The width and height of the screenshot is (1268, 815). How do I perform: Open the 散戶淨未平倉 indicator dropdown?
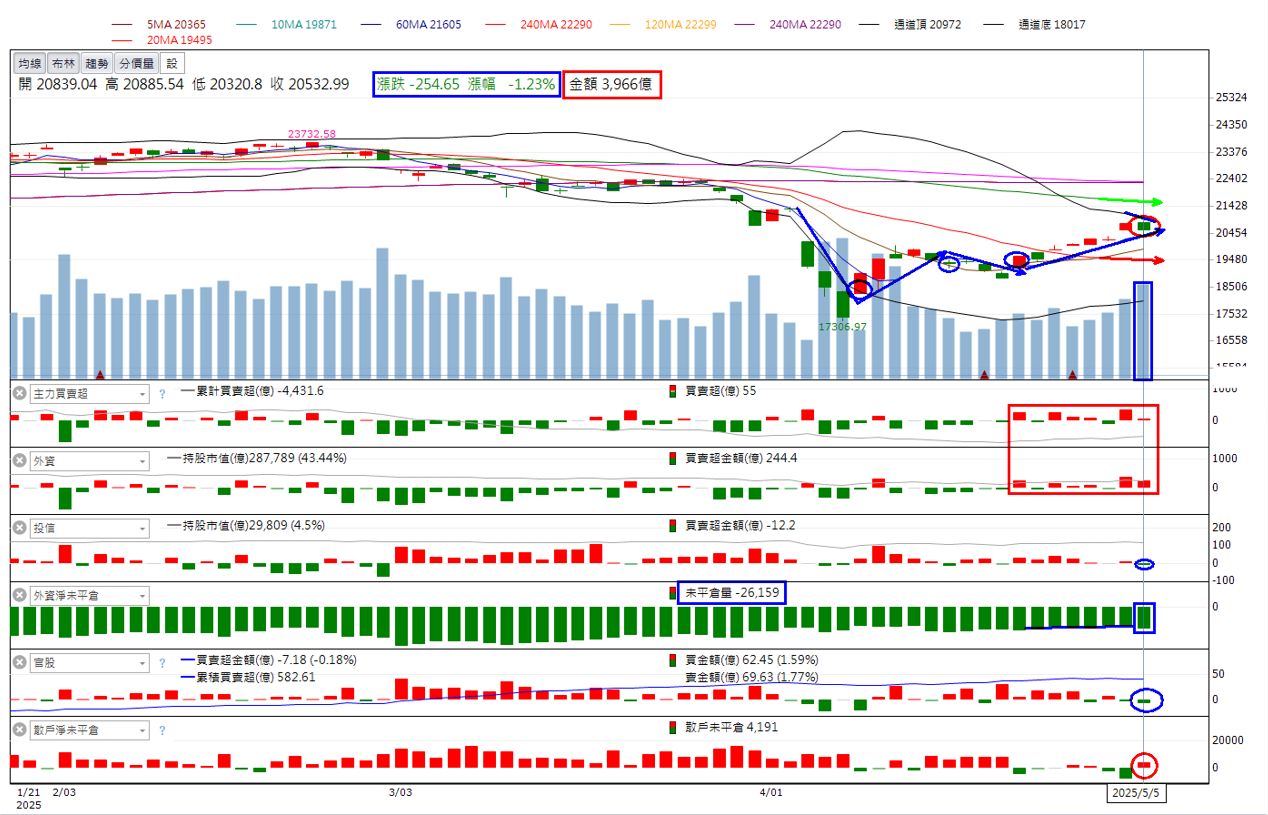coord(89,730)
